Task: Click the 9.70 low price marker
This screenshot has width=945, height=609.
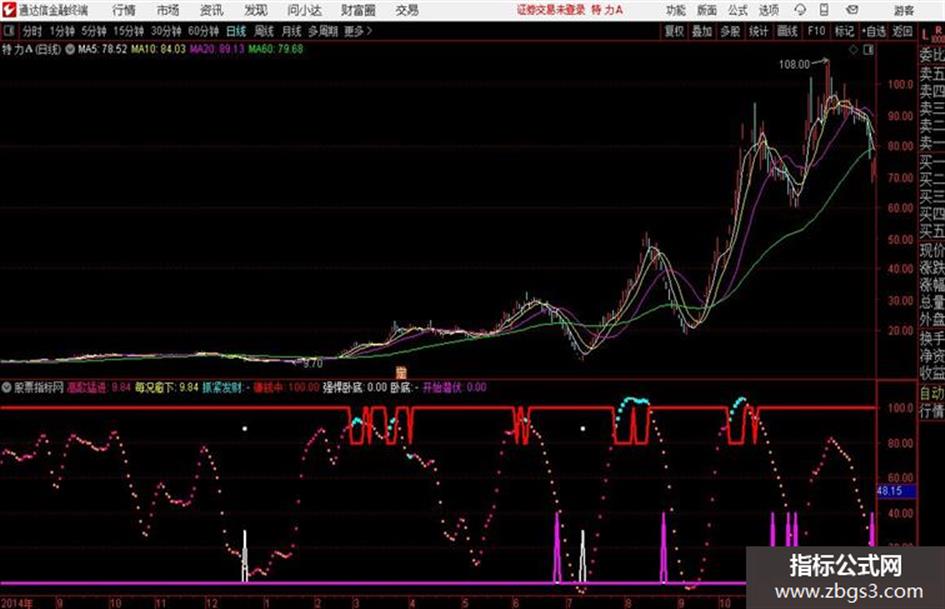Action: coord(313,364)
